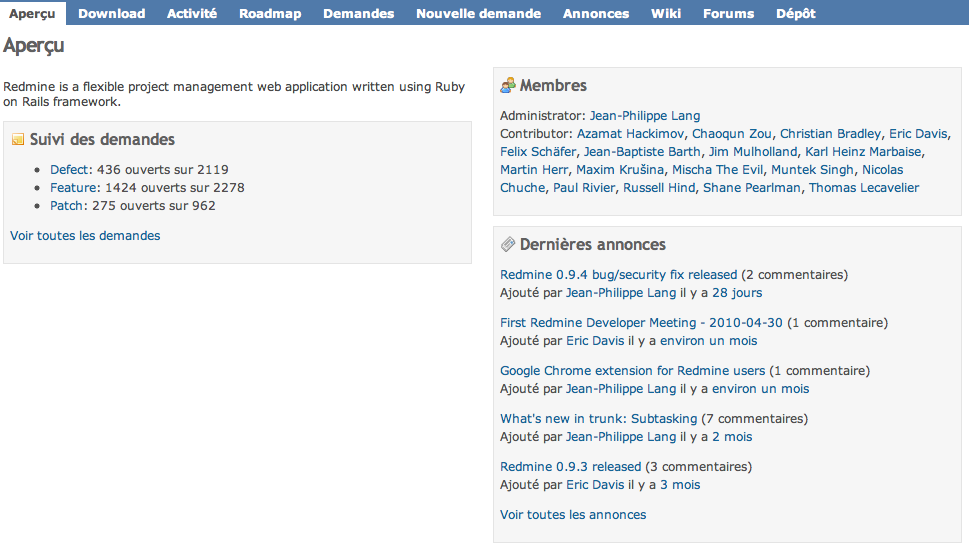Click Voir toutes les demandes
The width and height of the screenshot is (969, 559).
tap(85, 235)
